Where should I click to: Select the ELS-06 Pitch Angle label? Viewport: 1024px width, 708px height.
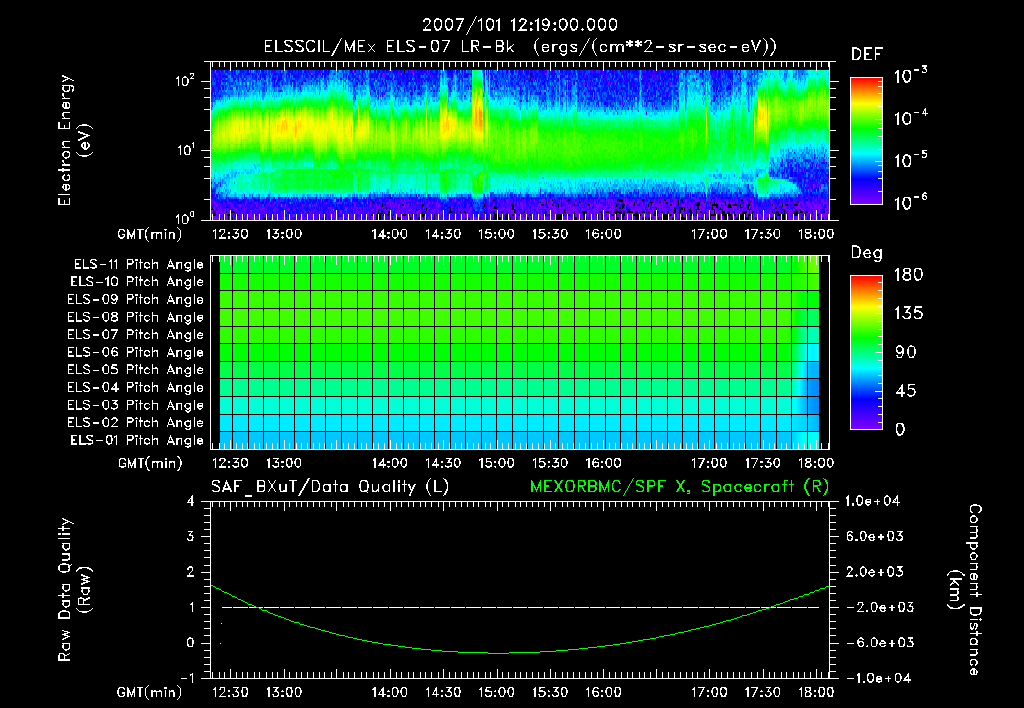[136, 352]
